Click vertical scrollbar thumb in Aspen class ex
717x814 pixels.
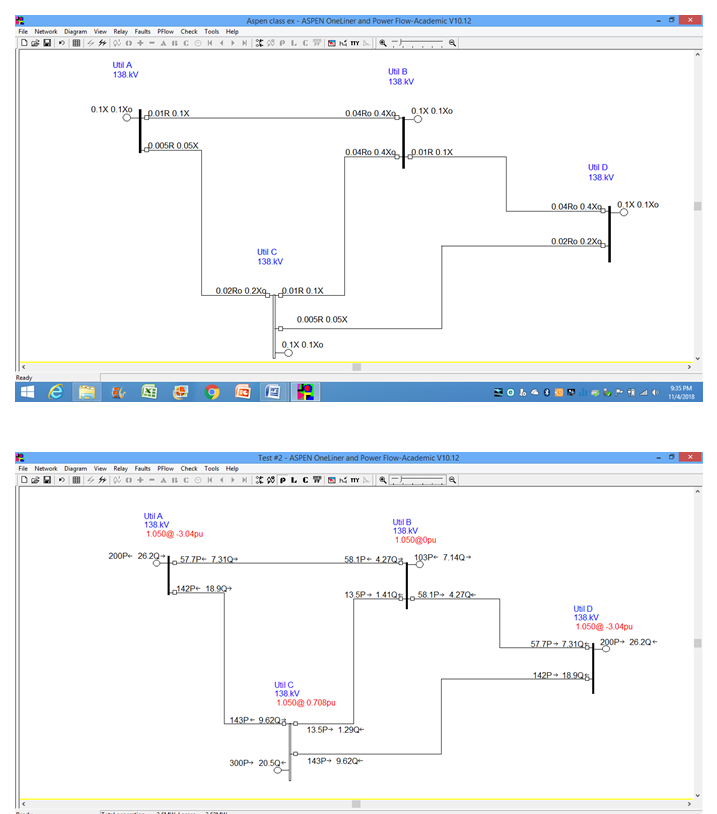pos(698,206)
